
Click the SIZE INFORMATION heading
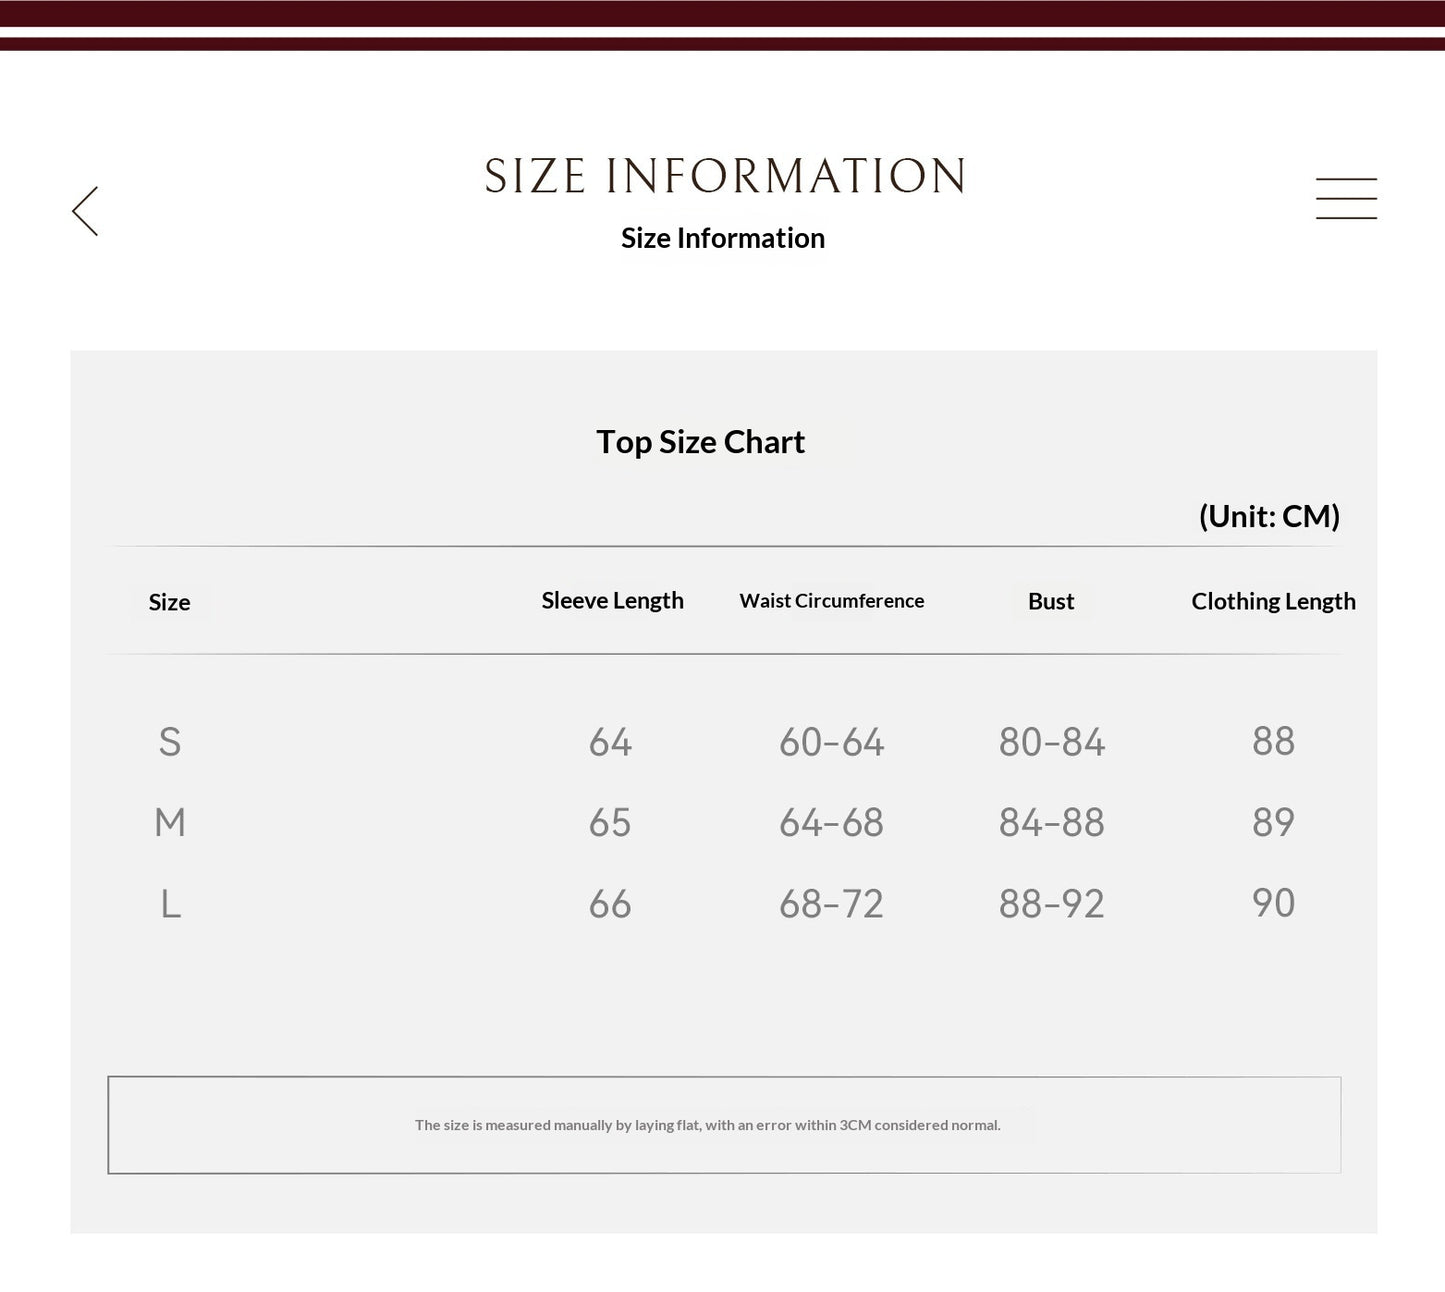click(x=725, y=176)
